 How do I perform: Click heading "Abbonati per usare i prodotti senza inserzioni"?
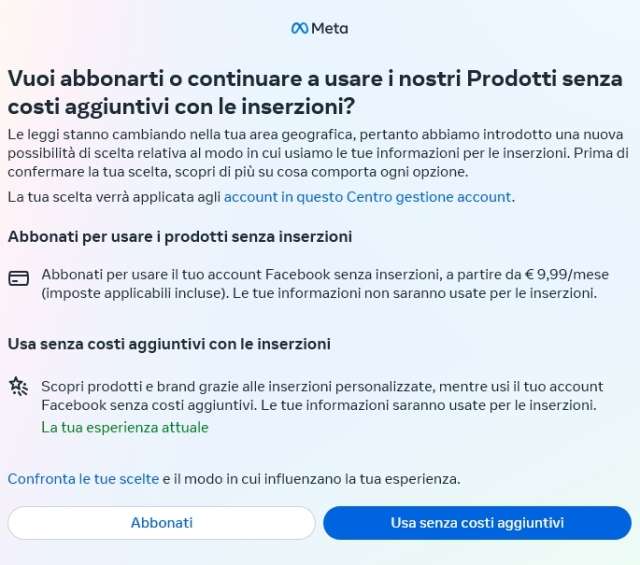coord(180,237)
